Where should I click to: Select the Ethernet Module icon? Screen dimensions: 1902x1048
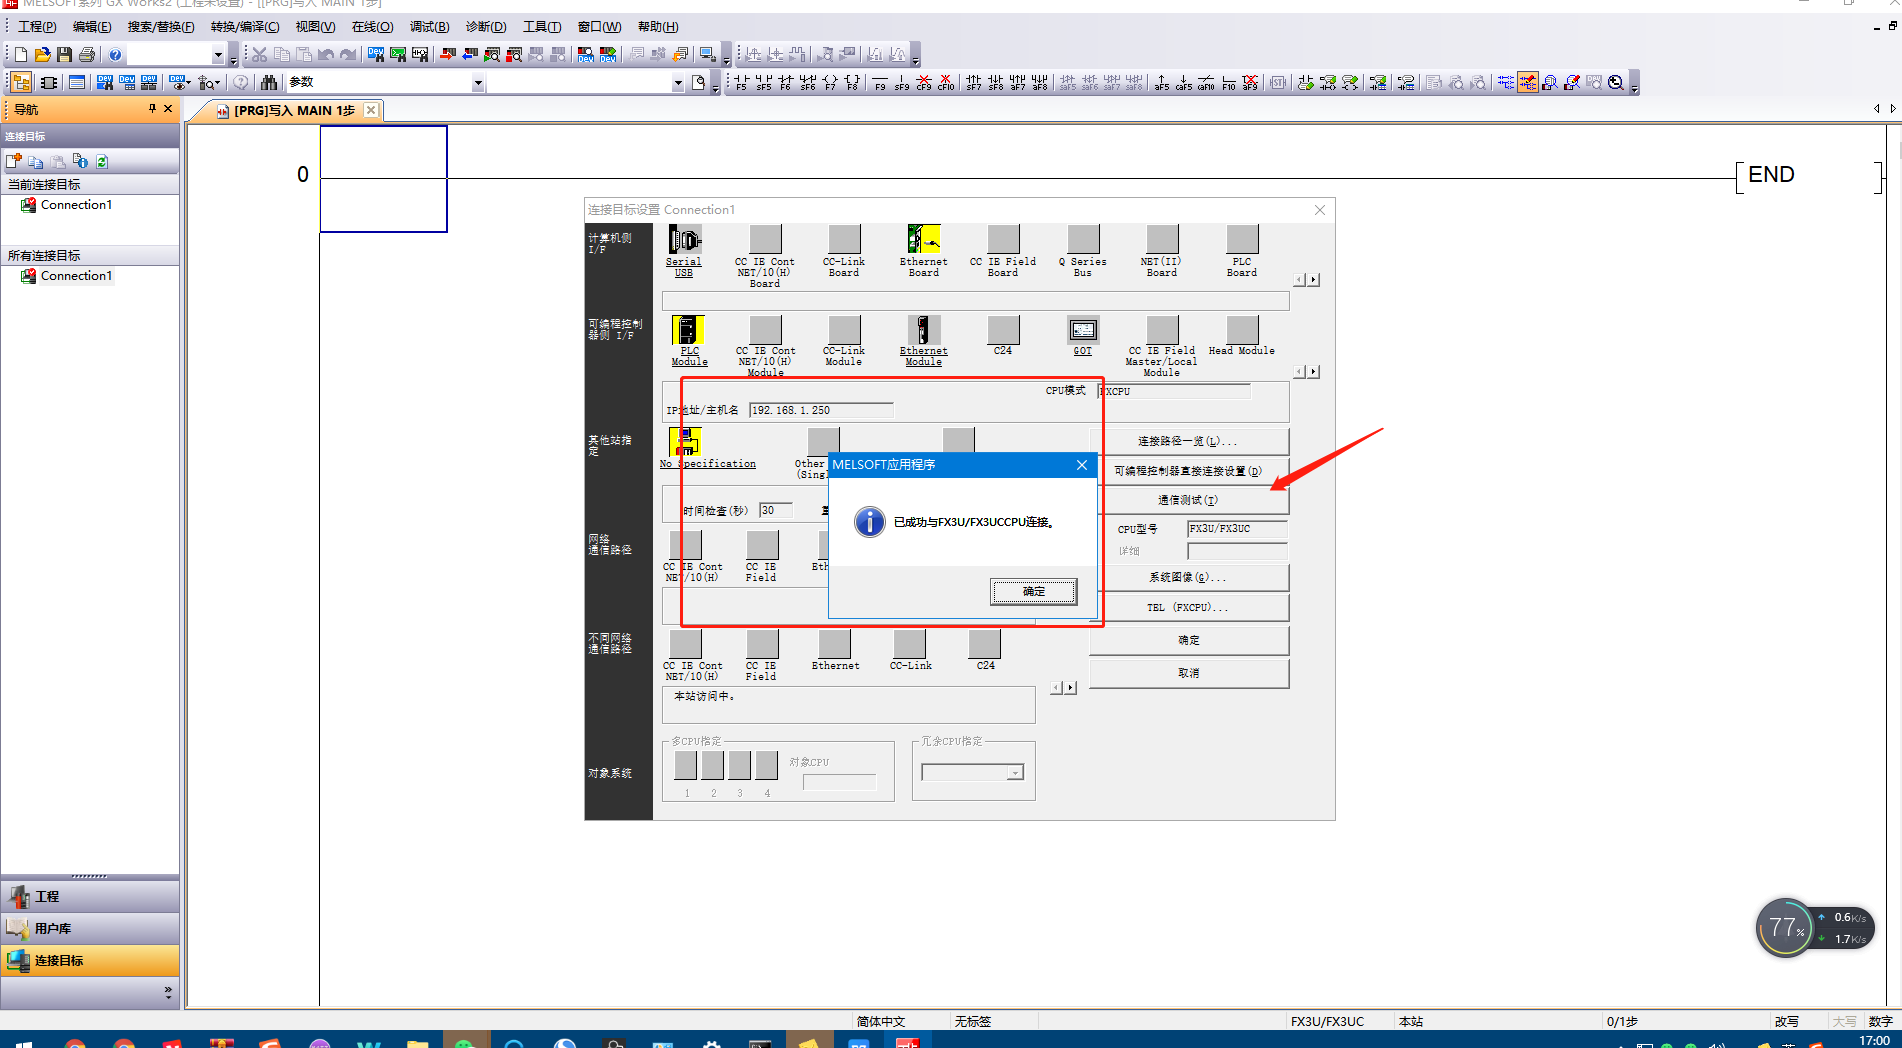point(923,331)
